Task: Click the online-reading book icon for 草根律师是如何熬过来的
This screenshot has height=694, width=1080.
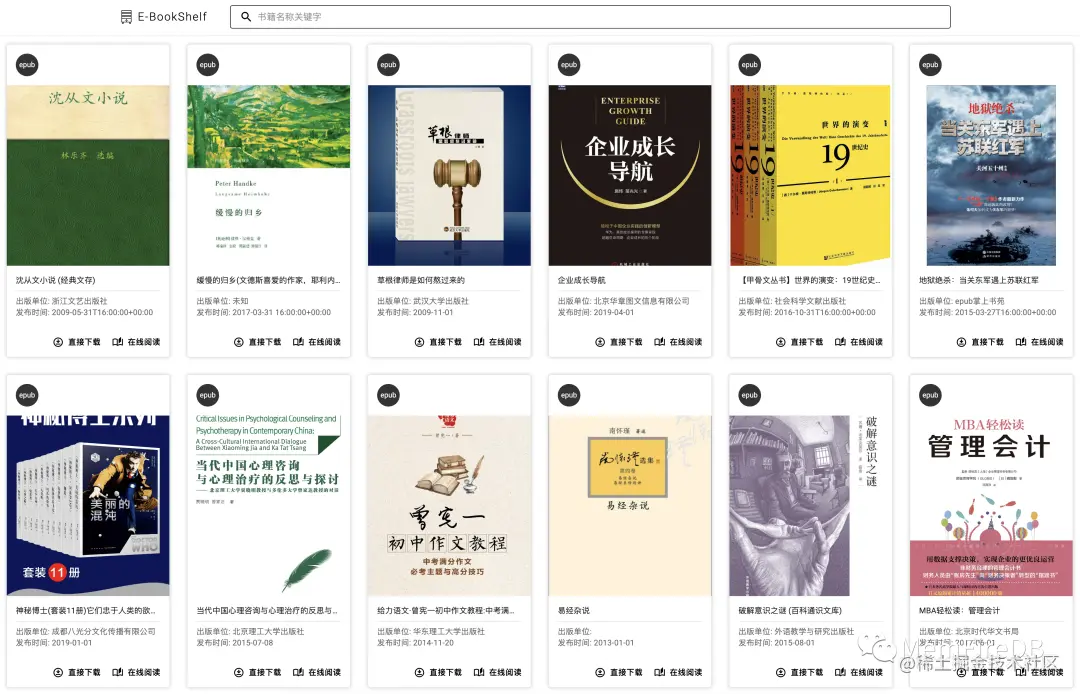Action: pos(479,342)
